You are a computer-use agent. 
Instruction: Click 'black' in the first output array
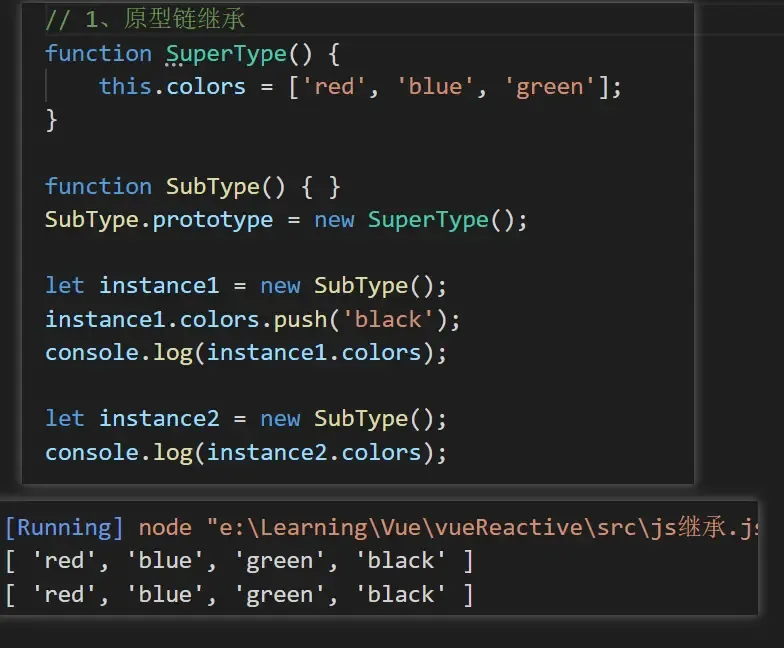401,561
